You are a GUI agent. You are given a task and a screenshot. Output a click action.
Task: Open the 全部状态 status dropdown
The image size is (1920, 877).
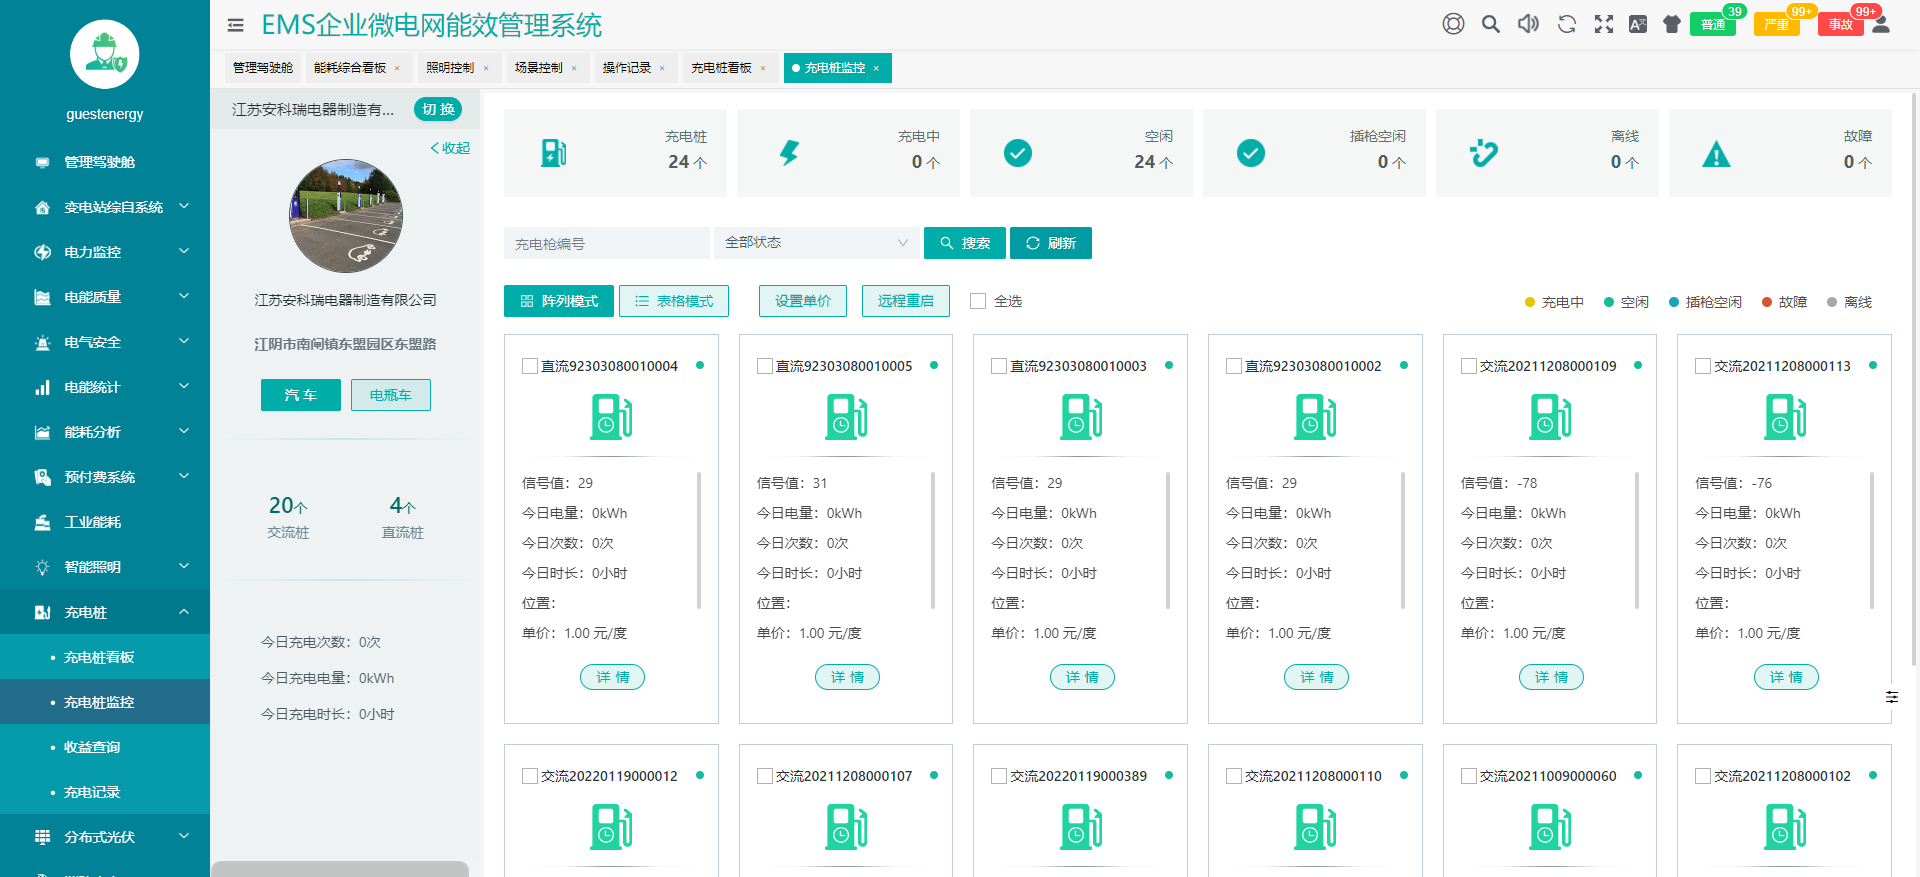coord(816,243)
